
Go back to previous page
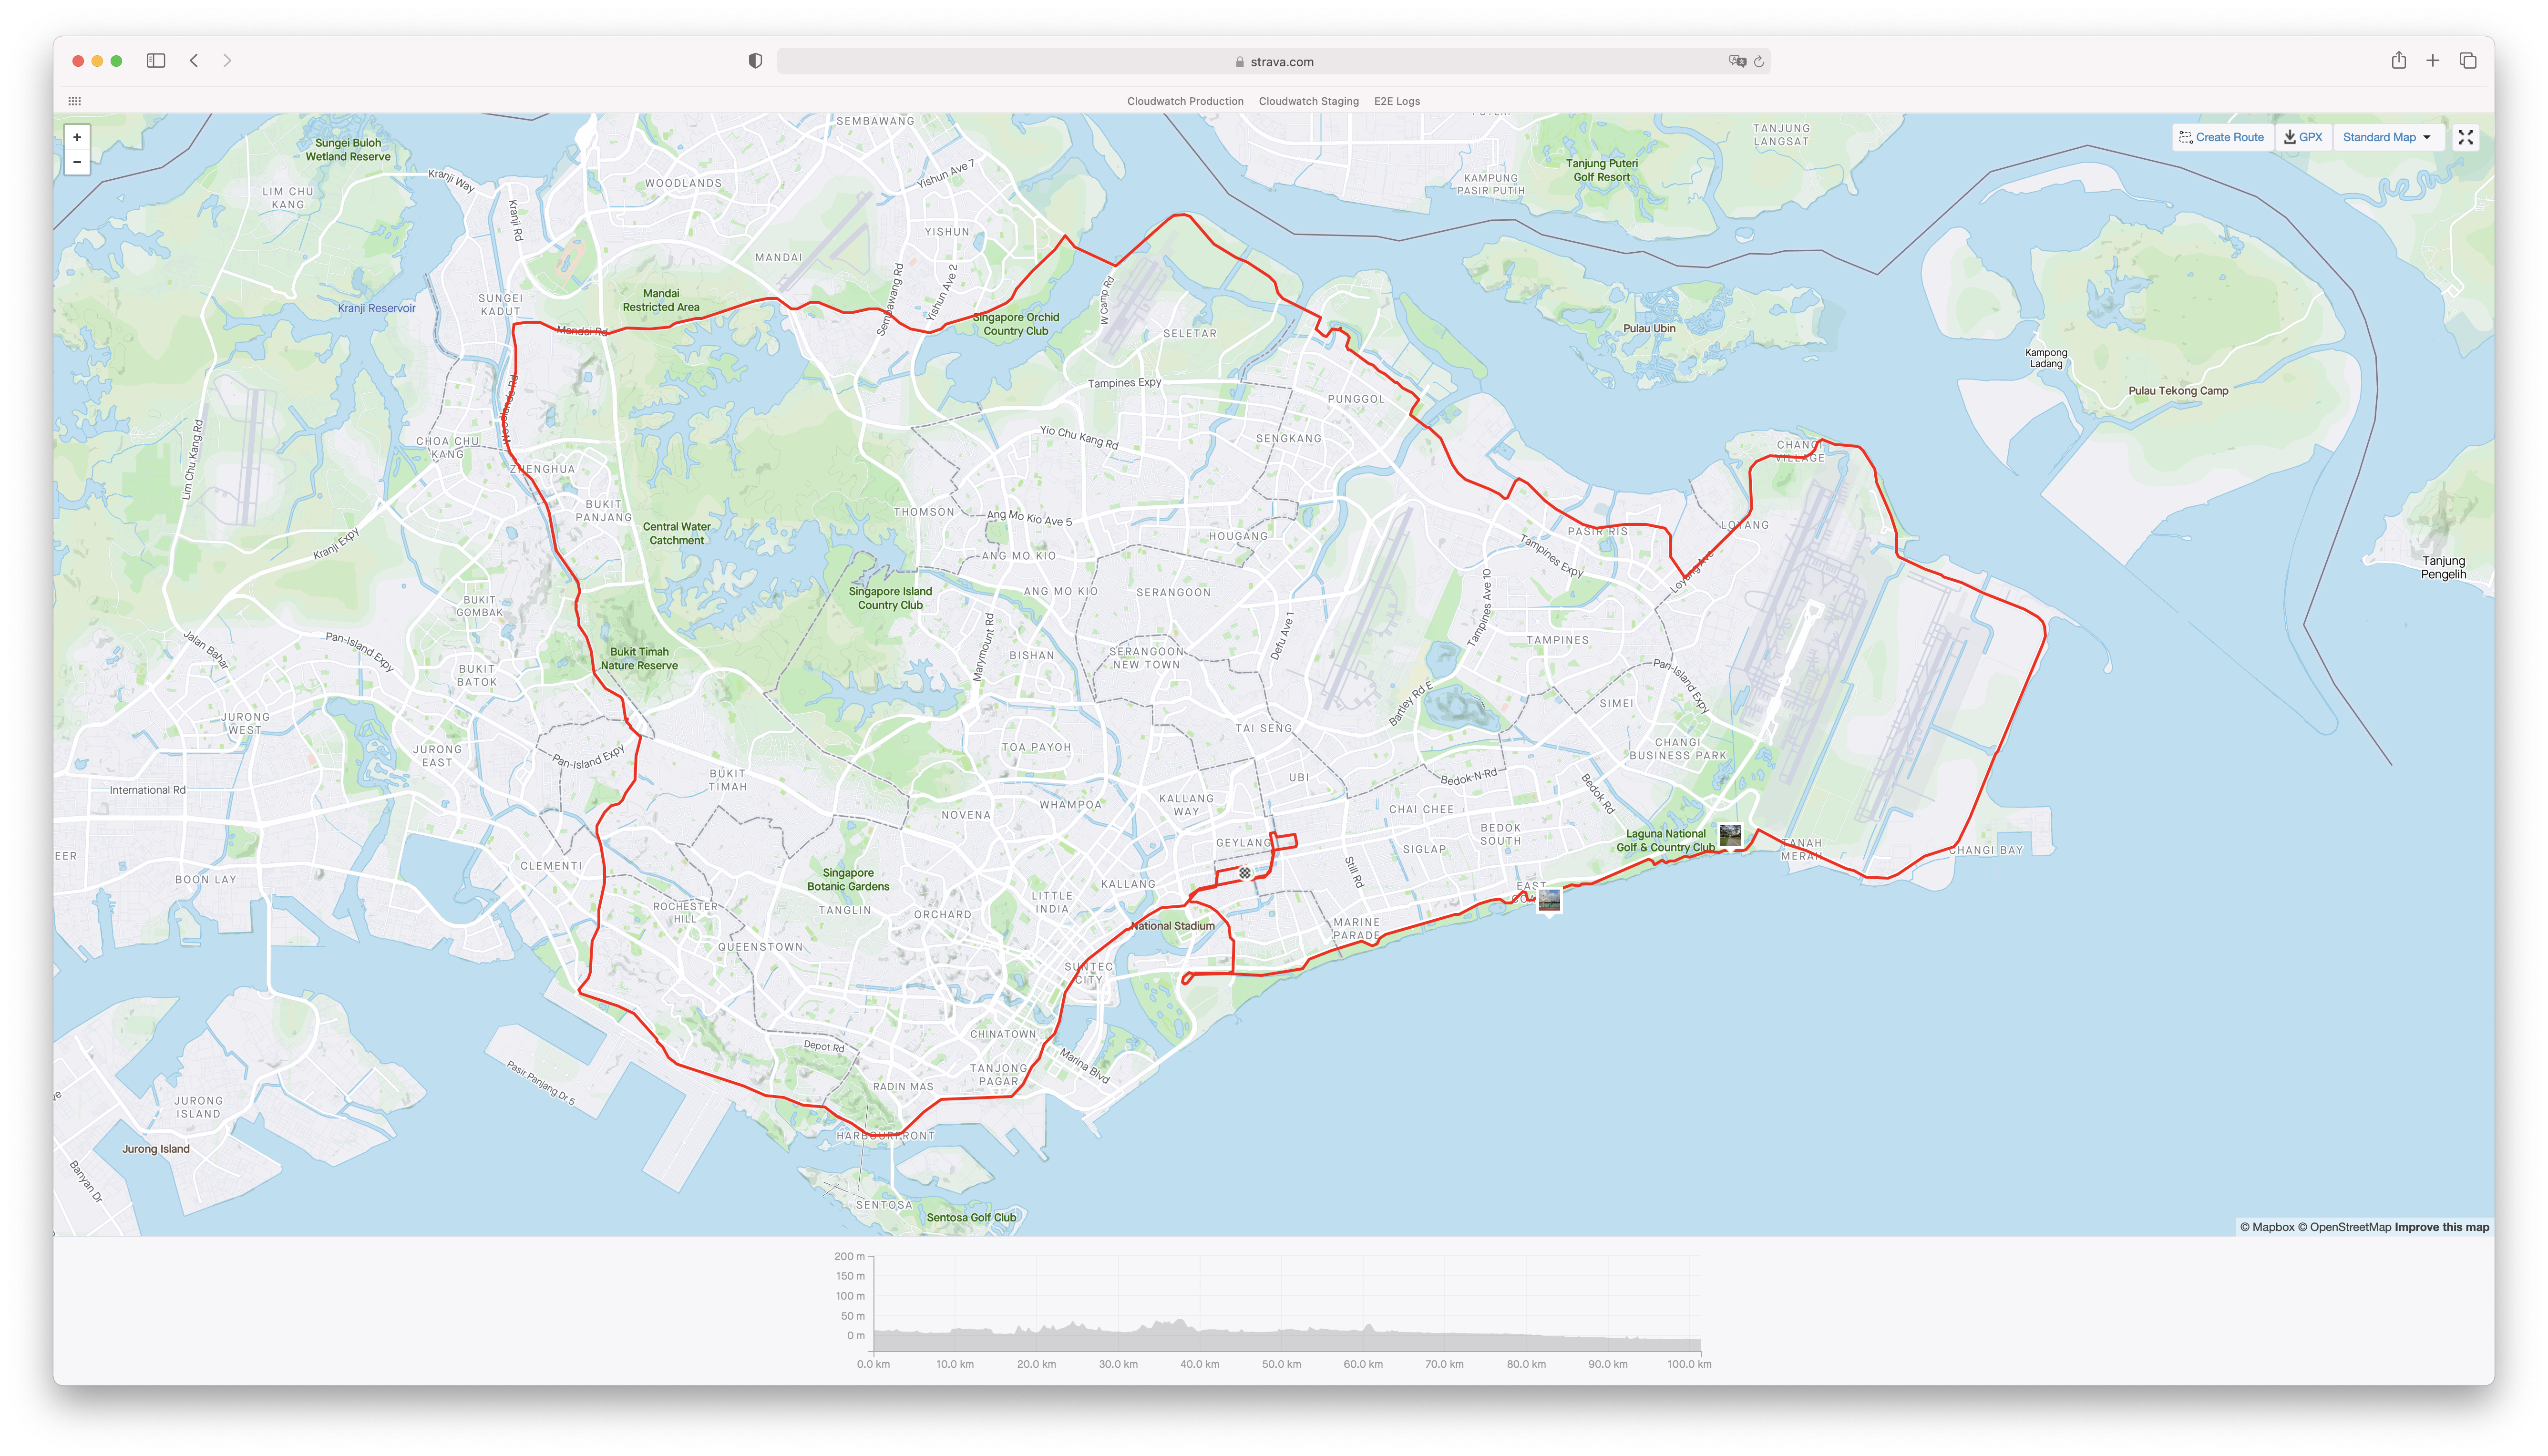(194, 61)
